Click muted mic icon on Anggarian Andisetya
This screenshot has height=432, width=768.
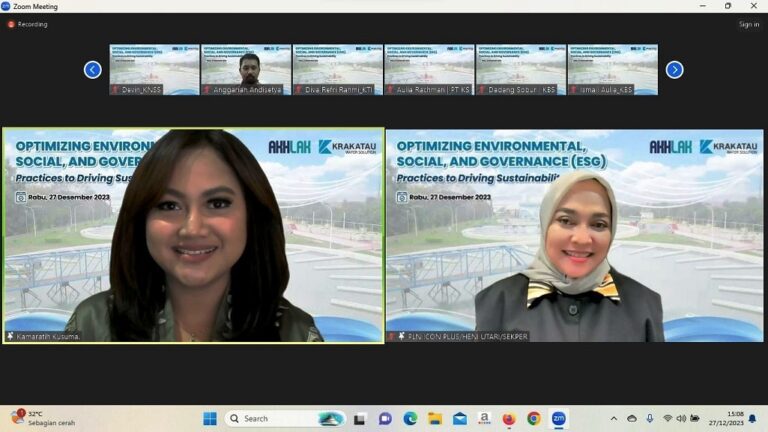point(207,90)
